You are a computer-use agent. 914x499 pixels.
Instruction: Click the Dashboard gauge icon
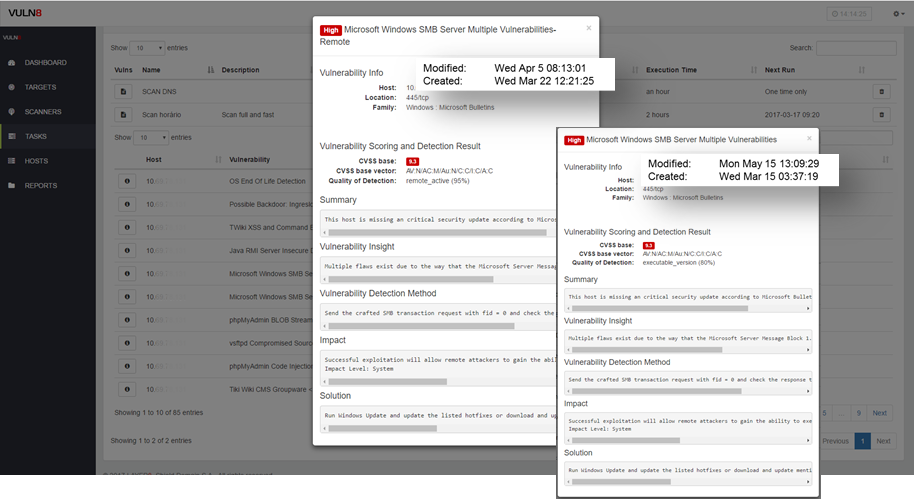coord(12,62)
